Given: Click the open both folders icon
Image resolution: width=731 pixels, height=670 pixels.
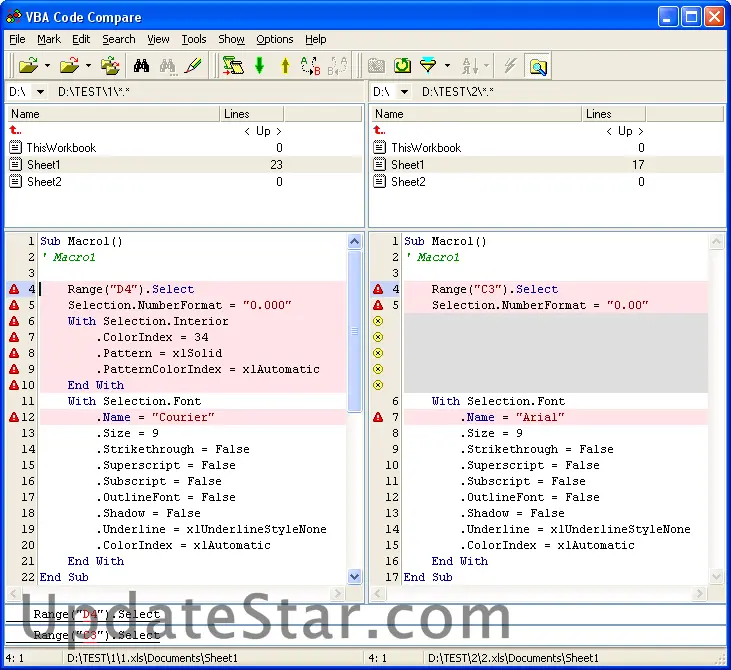Looking at the screenshot, I should pos(111,66).
